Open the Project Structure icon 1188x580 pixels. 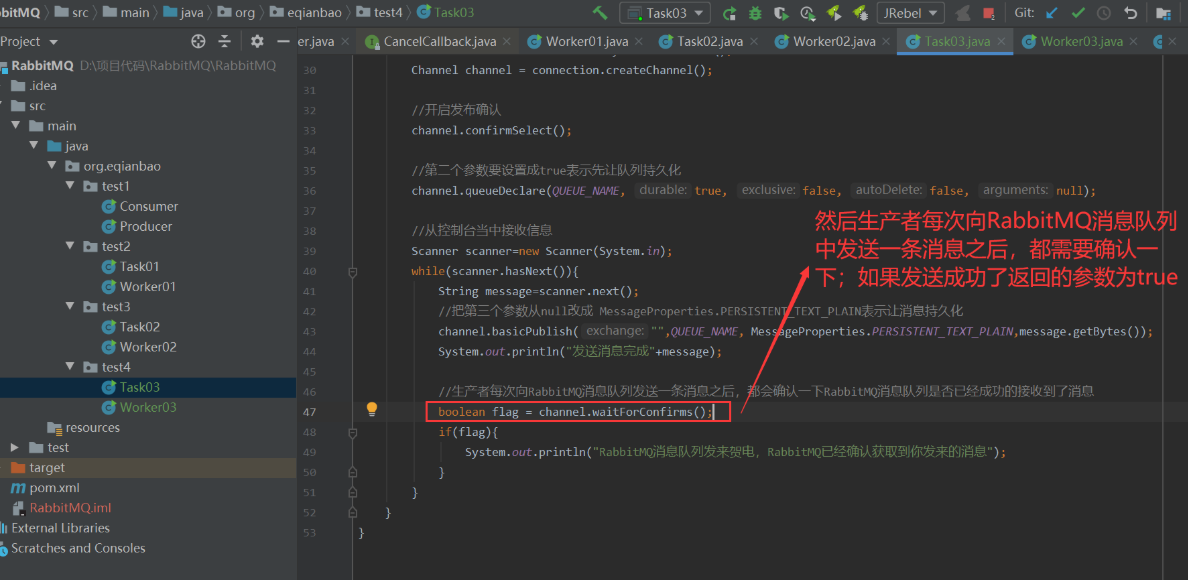(x=1162, y=13)
